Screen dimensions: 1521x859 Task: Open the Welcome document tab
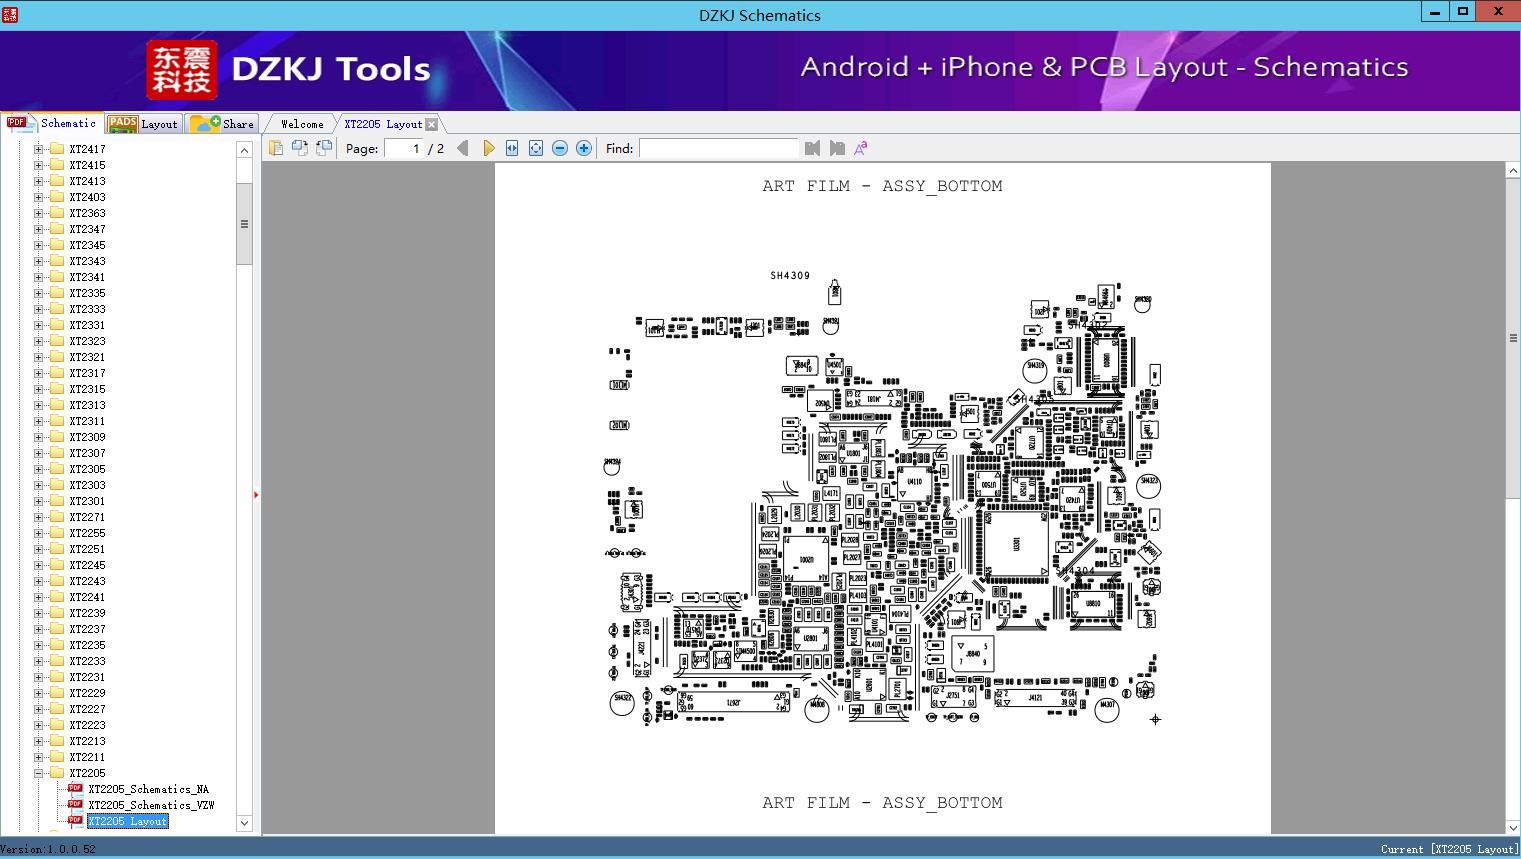click(x=302, y=124)
